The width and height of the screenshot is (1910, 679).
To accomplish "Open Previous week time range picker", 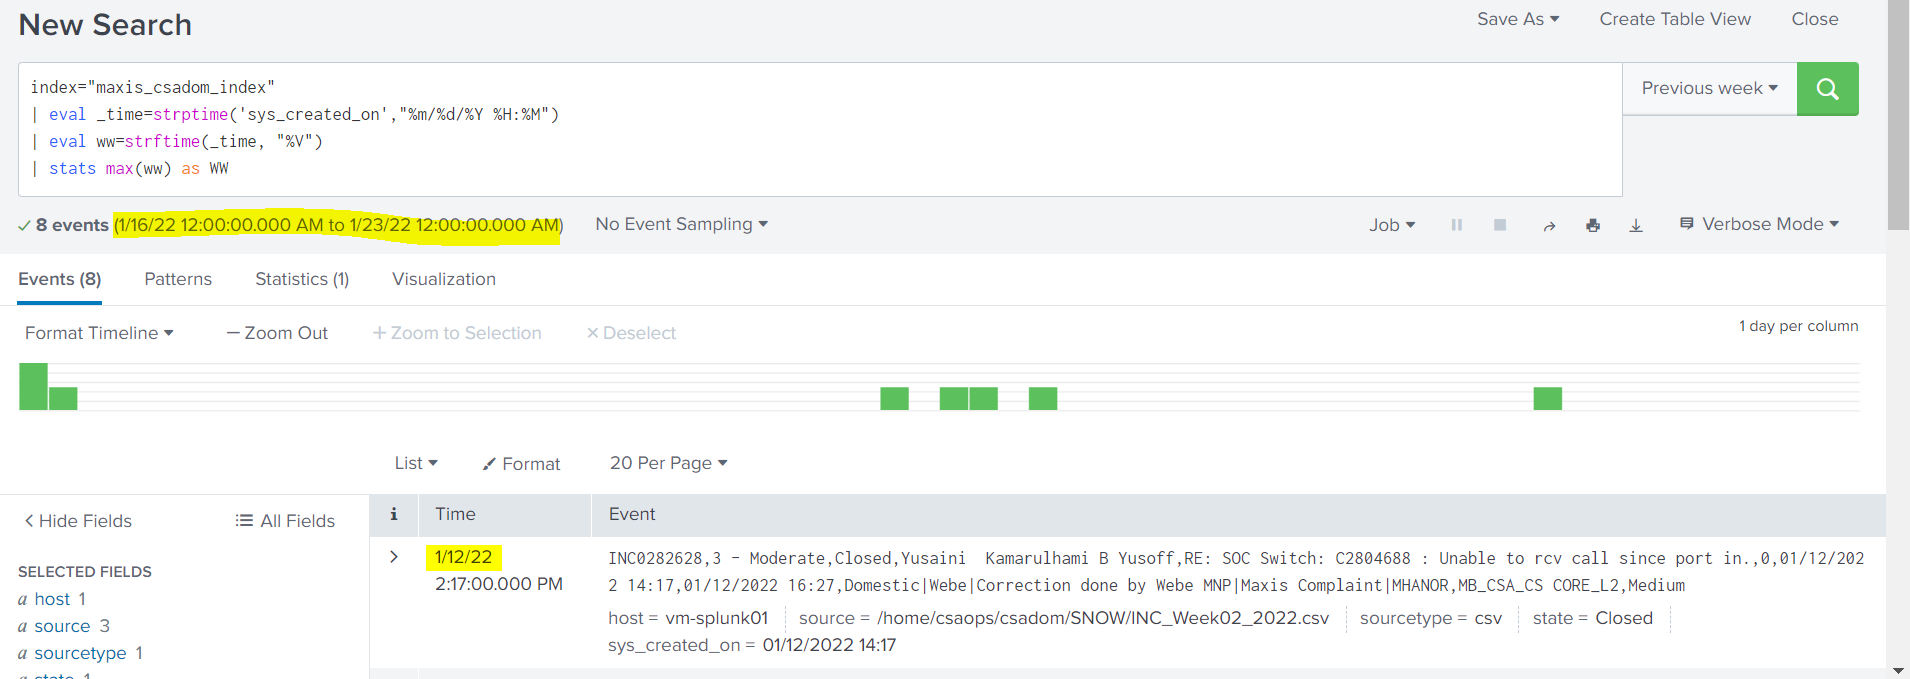I will [1709, 88].
